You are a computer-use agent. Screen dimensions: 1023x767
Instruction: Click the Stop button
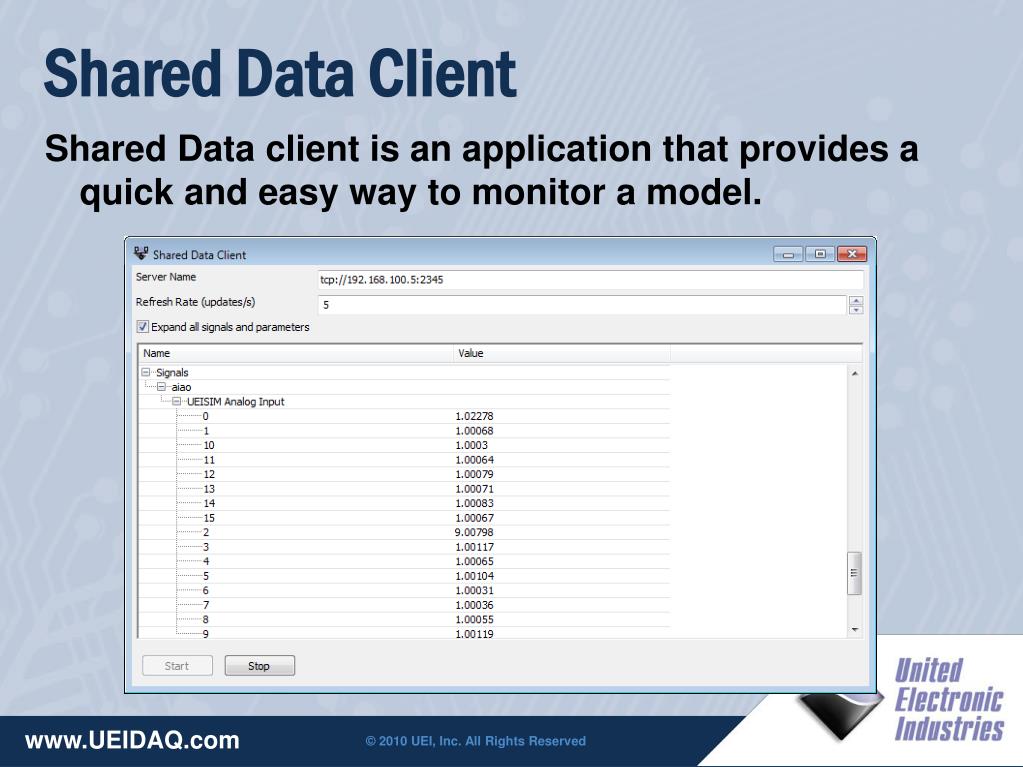pos(260,666)
